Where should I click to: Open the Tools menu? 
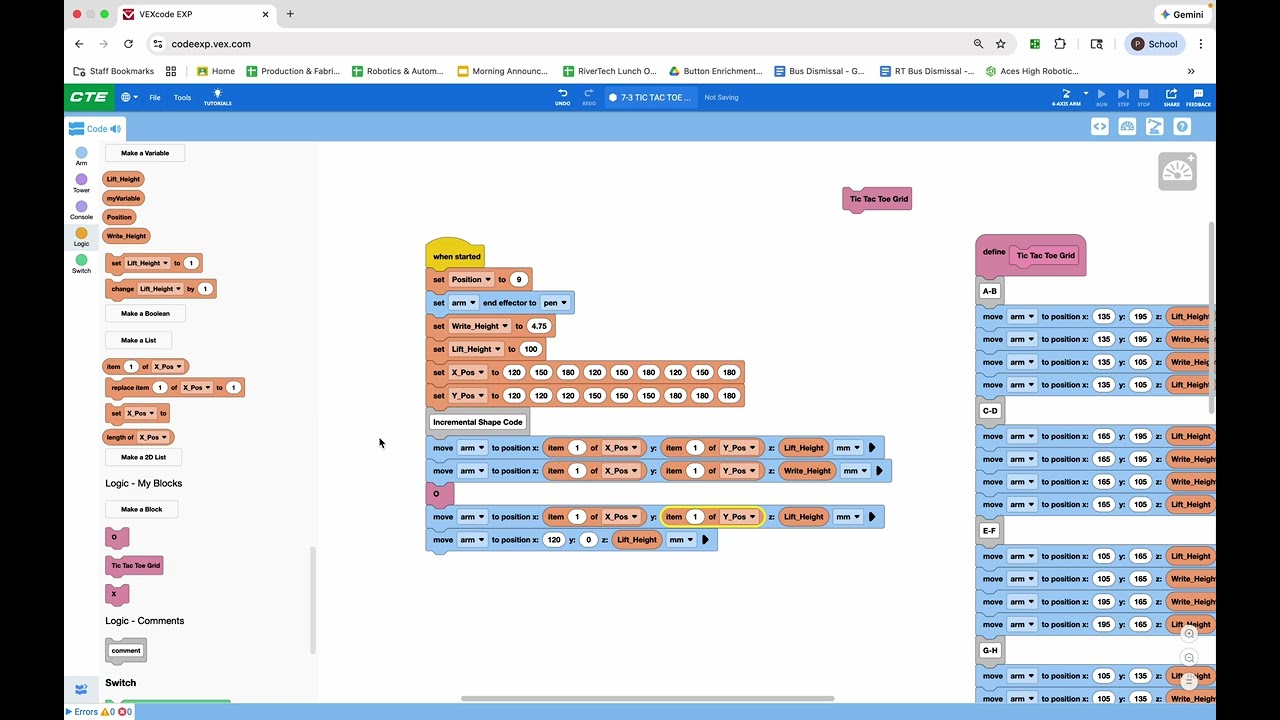(x=182, y=98)
